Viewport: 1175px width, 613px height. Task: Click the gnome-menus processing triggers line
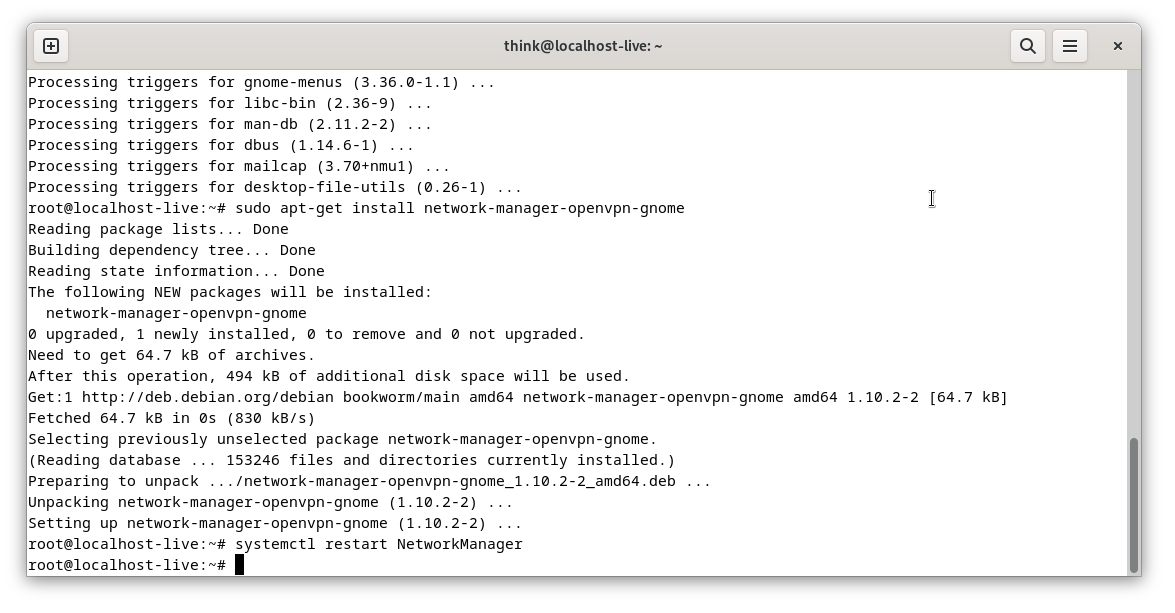coord(262,82)
